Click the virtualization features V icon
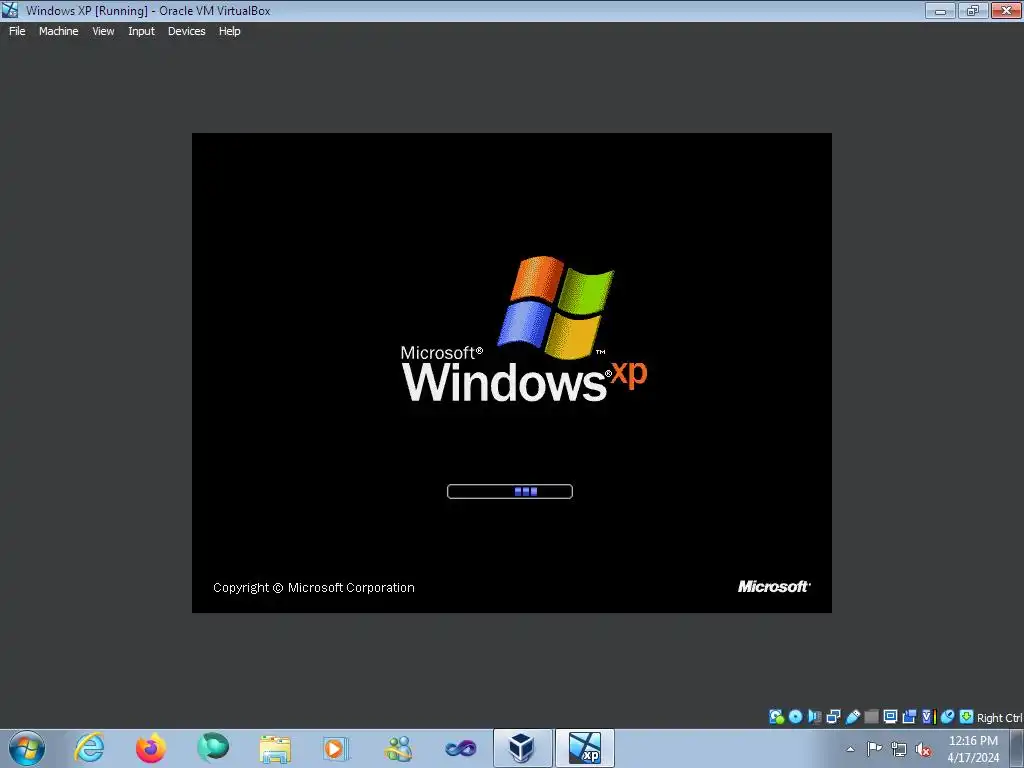This screenshot has height=768, width=1024. (928, 717)
